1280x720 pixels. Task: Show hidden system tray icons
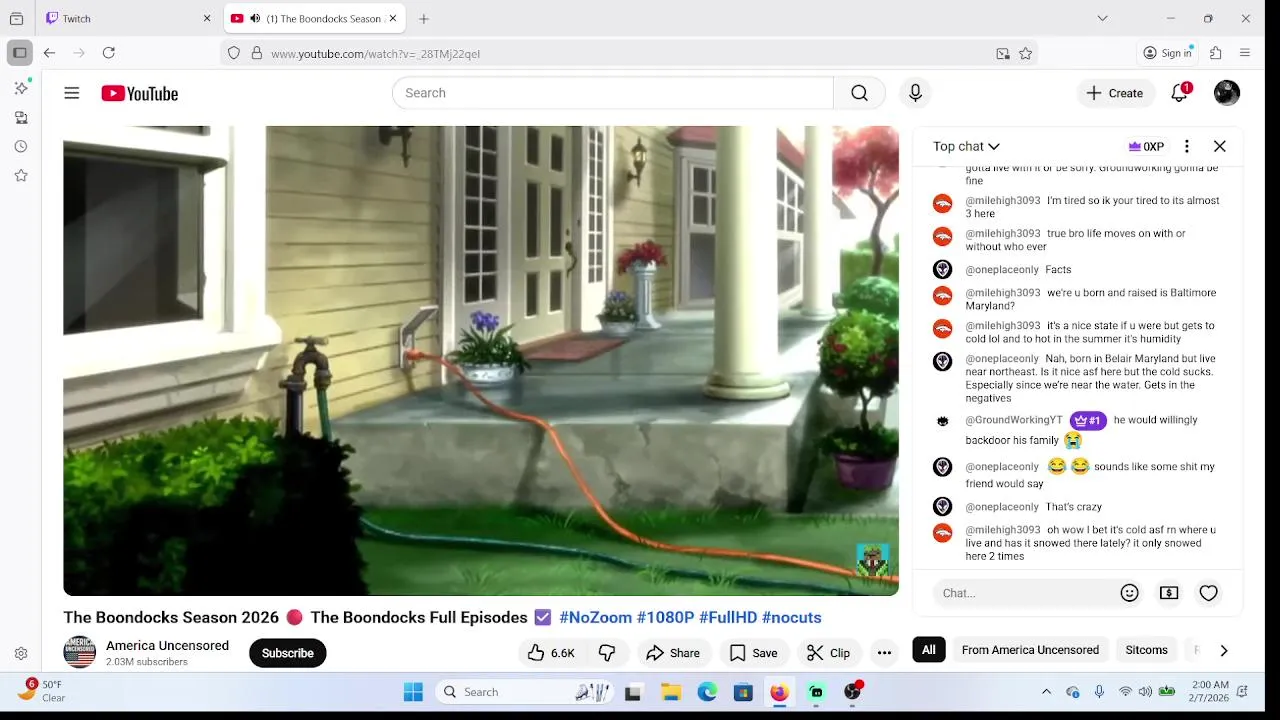1047,692
